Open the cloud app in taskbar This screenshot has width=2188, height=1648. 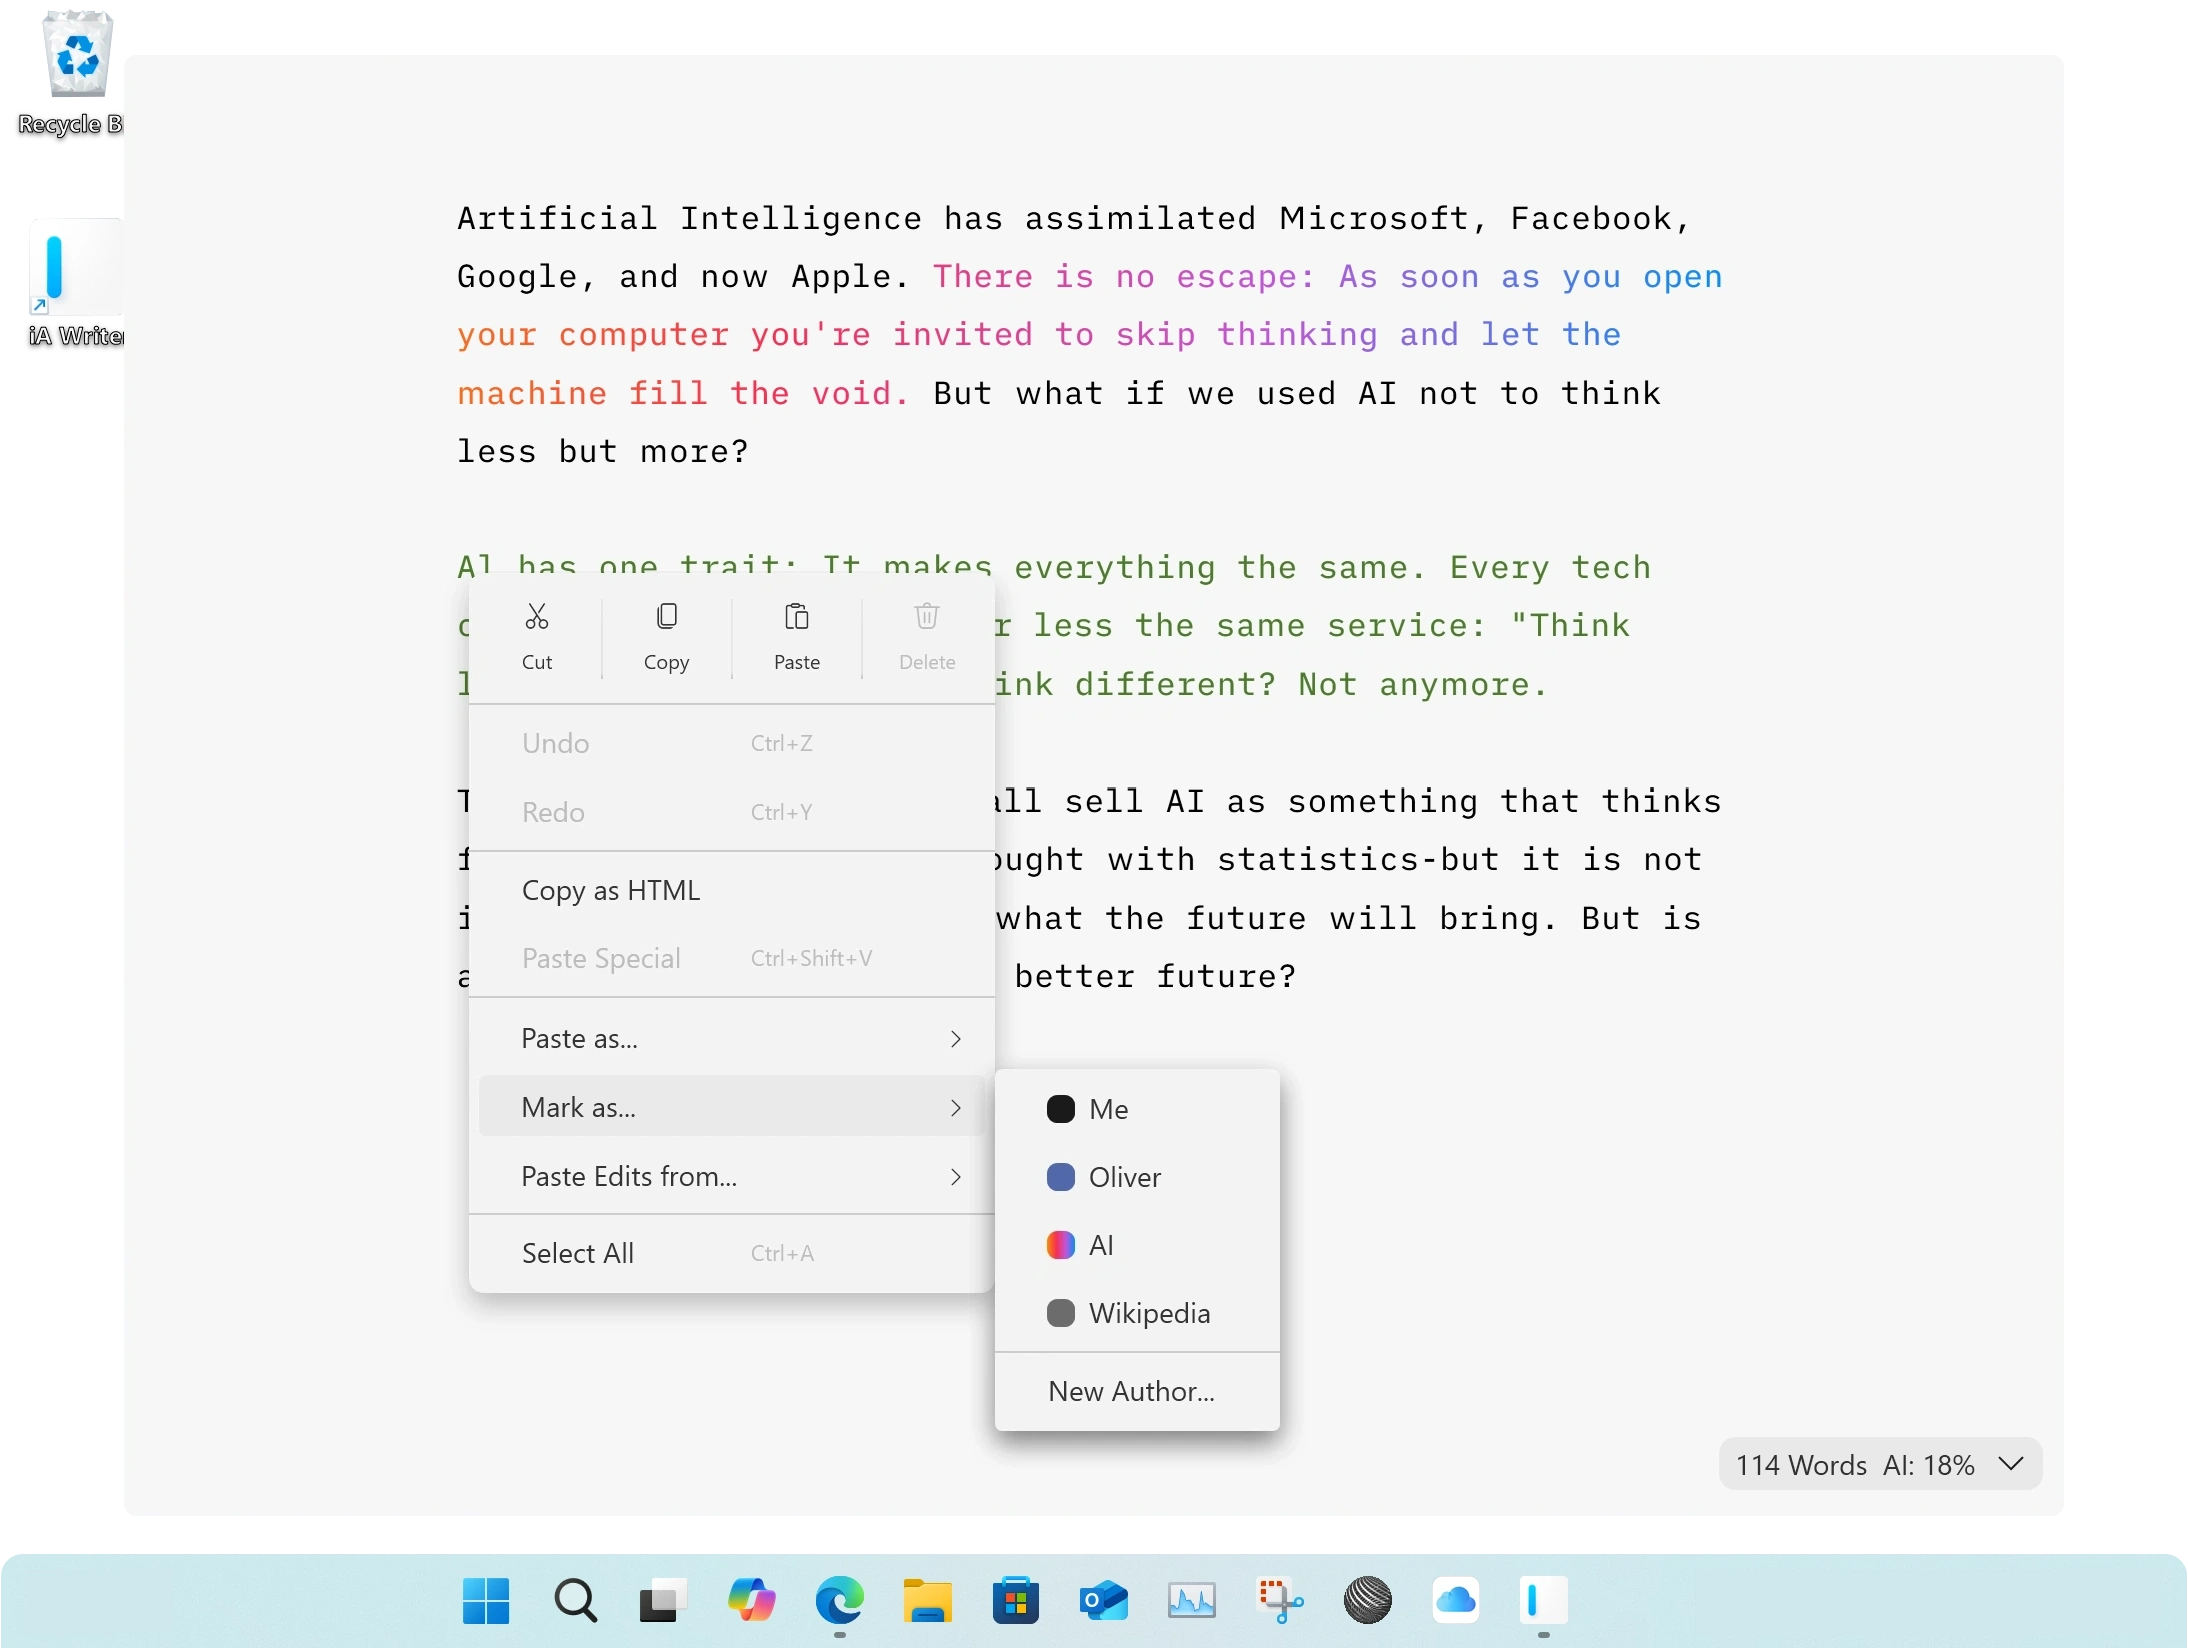(x=1455, y=1601)
